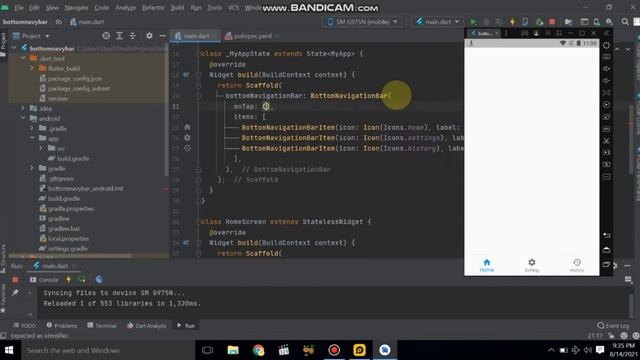Expand .gradle folder

(32, 129)
